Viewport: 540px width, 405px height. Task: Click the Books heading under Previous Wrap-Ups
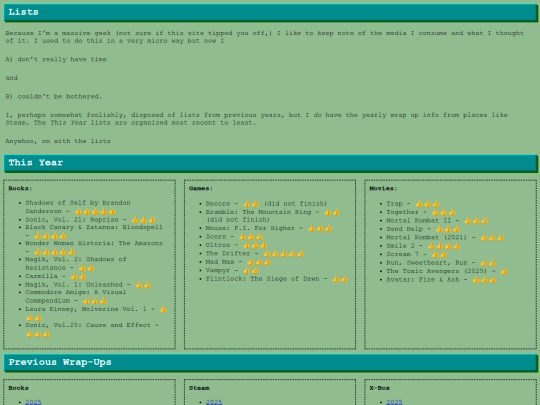click(x=18, y=388)
